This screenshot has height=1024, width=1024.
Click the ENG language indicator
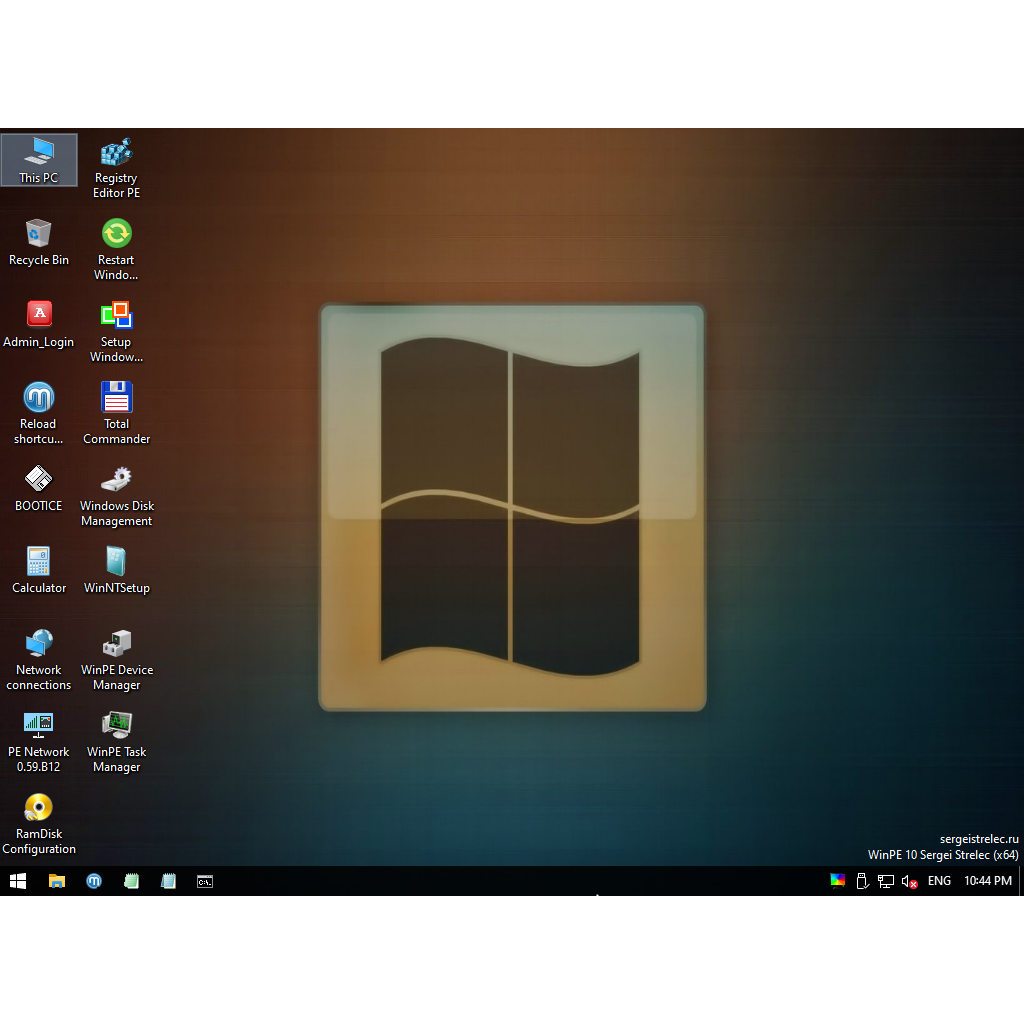click(x=939, y=881)
